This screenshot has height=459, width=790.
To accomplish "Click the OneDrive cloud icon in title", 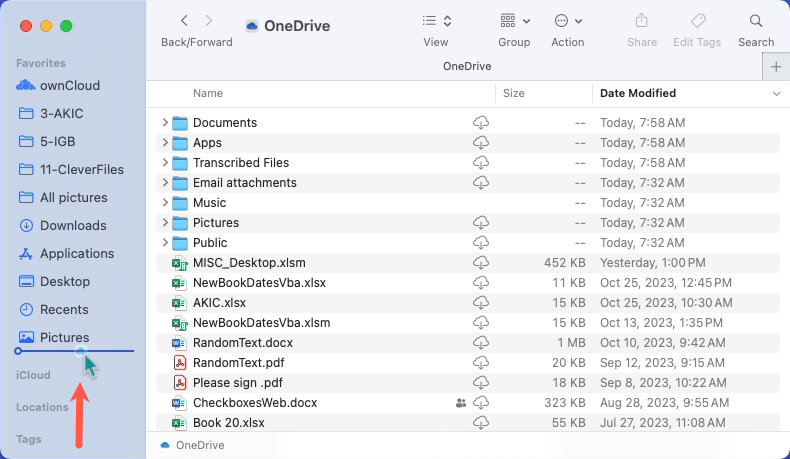I will [x=251, y=26].
